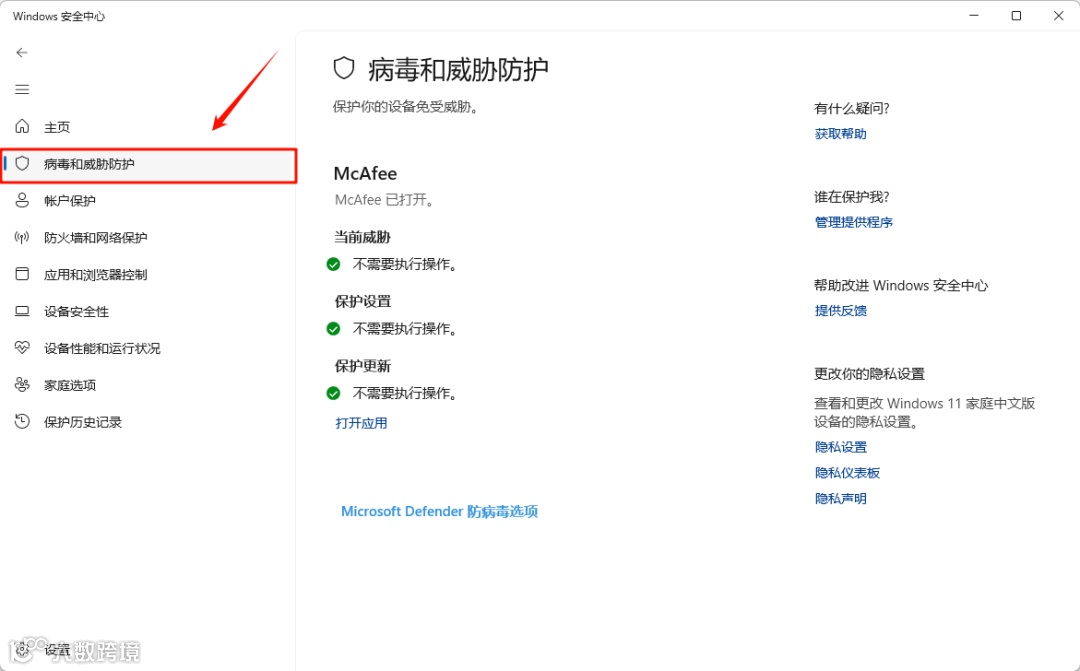Image resolution: width=1080 pixels, height=671 pixels.
Task: Click the 打开应用 link
Action: (361, 423)
